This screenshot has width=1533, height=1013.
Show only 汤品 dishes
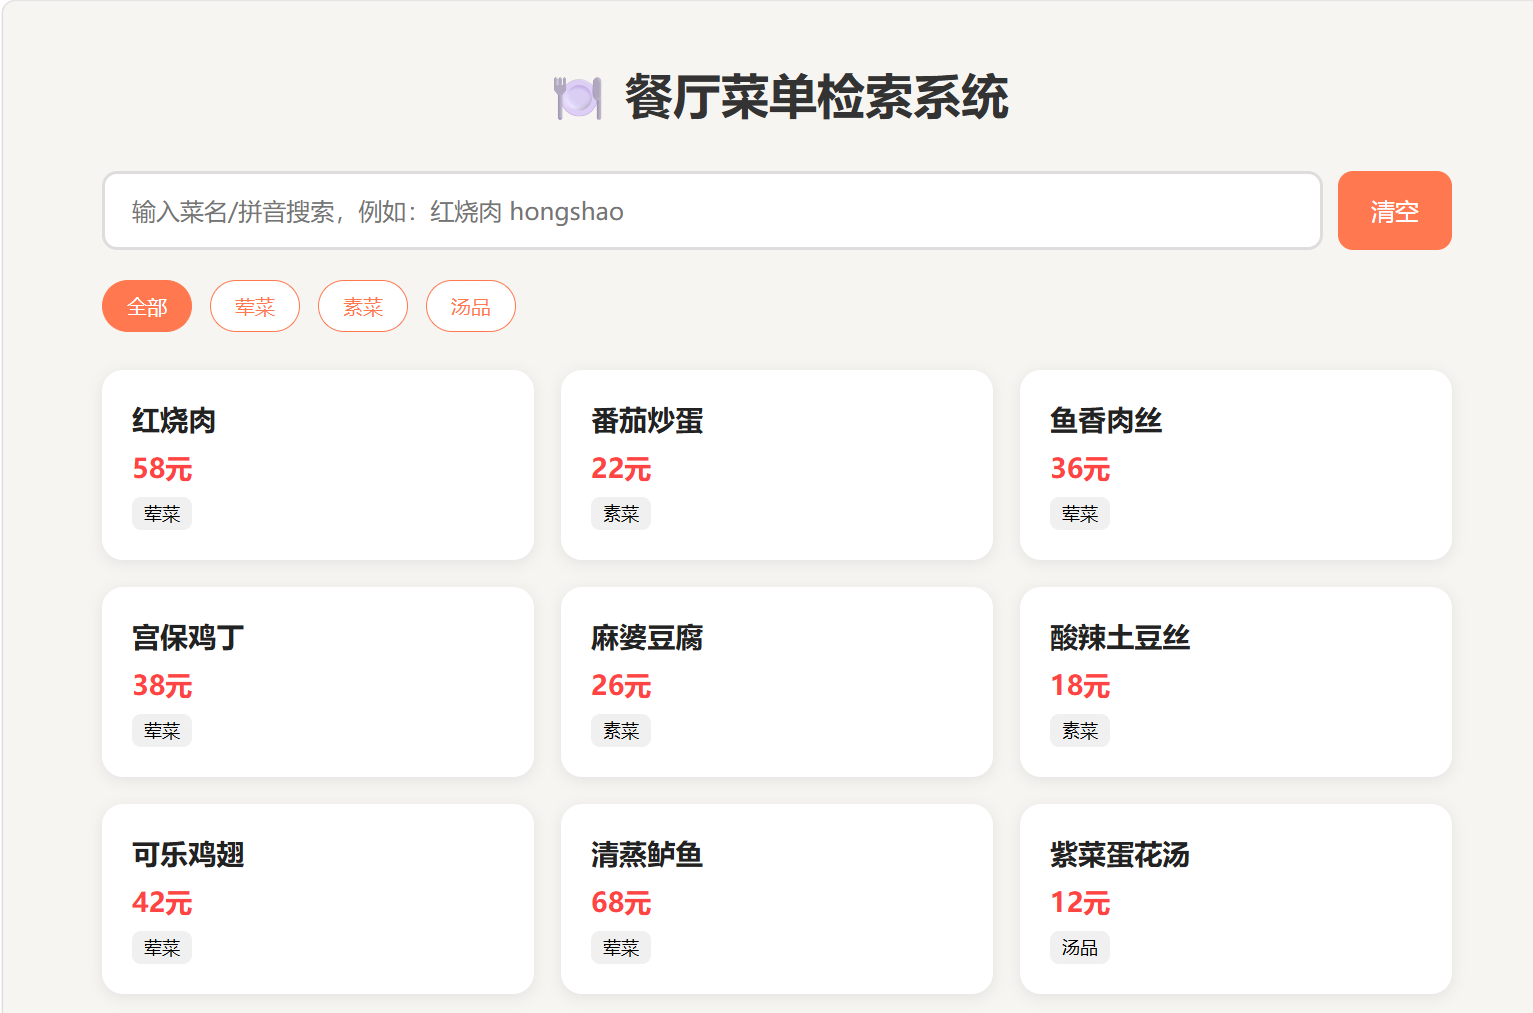click(x=471, y=306)
